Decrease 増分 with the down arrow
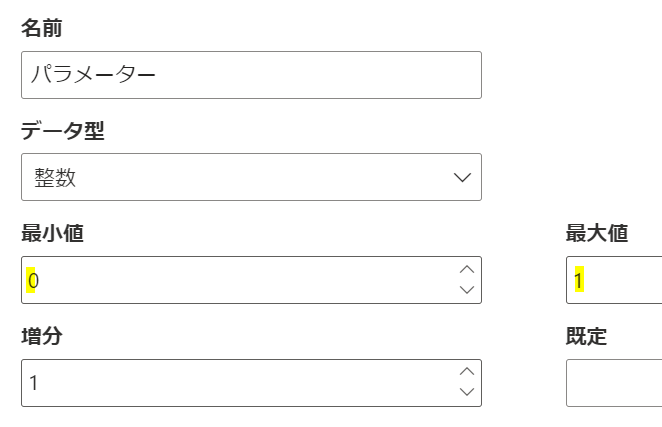The height and width of the screenshot is (427, 662). point(466,393)
